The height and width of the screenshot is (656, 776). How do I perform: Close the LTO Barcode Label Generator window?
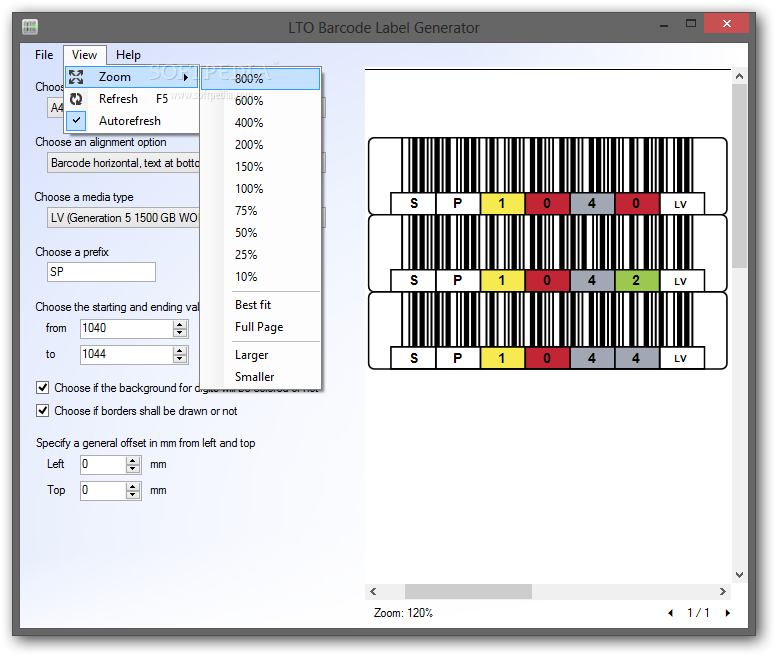(x=727, y=24)
